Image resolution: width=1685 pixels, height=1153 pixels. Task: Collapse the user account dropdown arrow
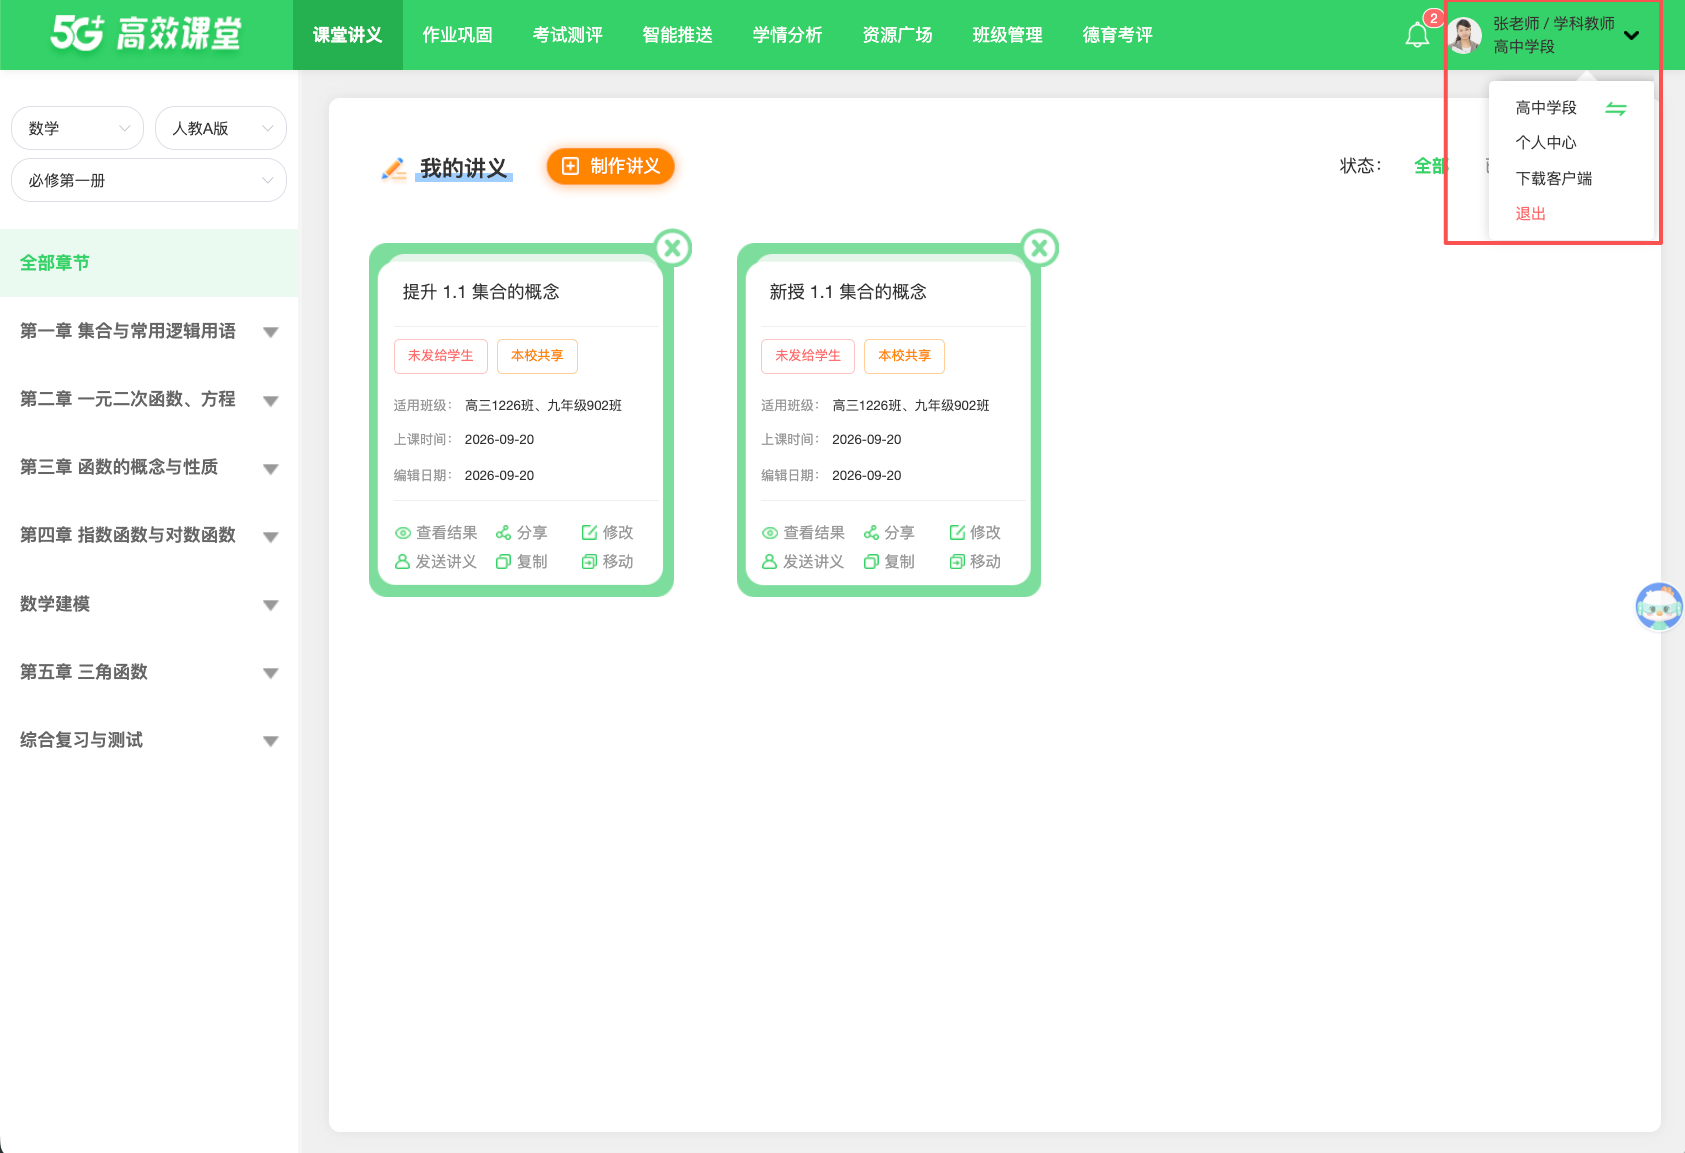tap(1632, 35)
